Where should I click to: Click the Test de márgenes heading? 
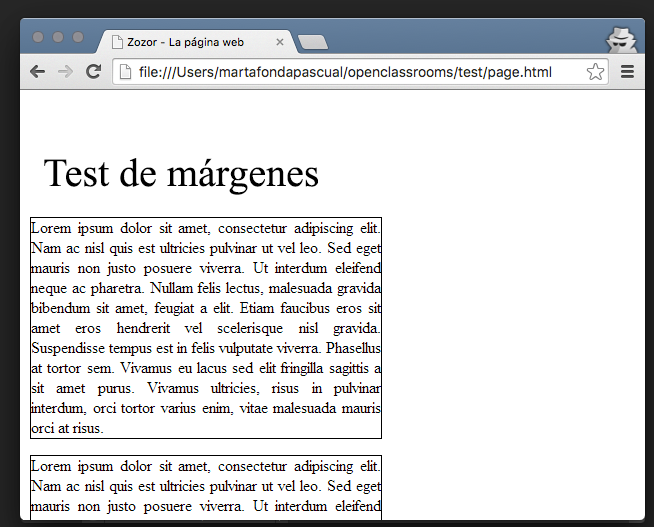point(181,174)
